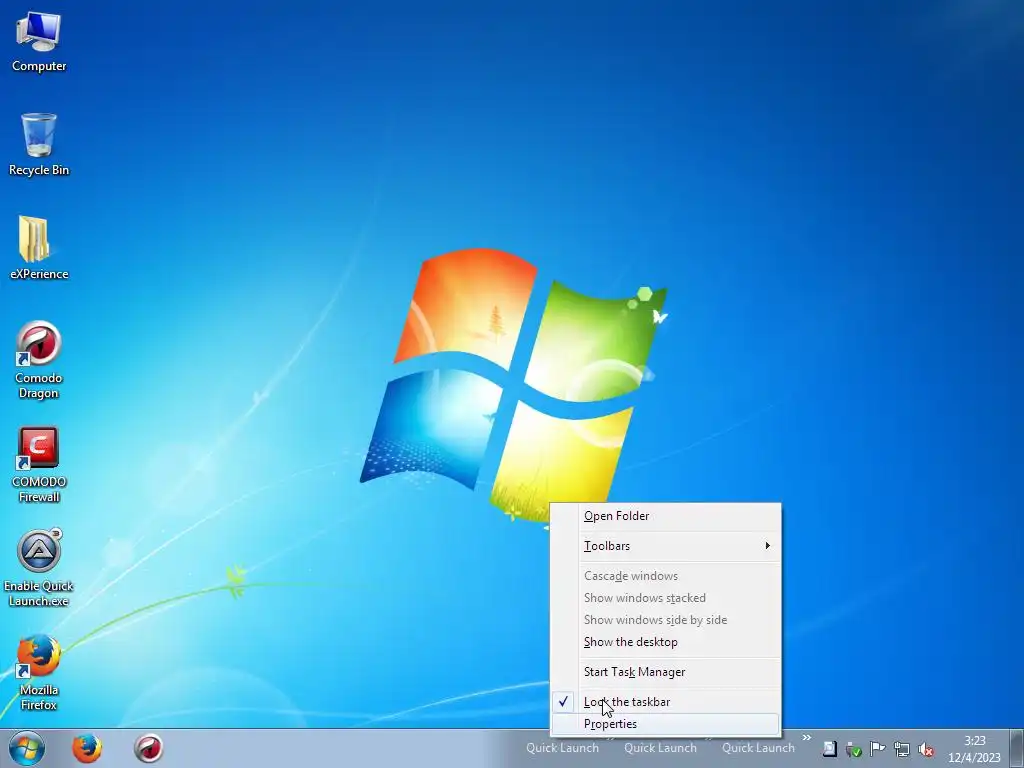This screenshot has width=1024, height=768.
Task: Click the Show windows stacked entry
Action: pyautogui.click(x=665, y=598)
